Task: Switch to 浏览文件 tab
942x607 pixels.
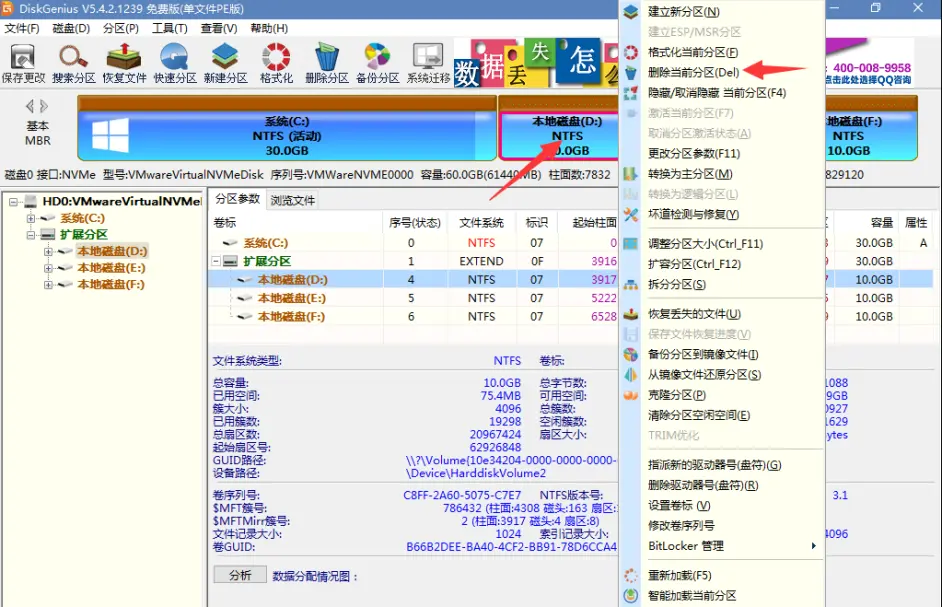Action: (x=293, y=200)
